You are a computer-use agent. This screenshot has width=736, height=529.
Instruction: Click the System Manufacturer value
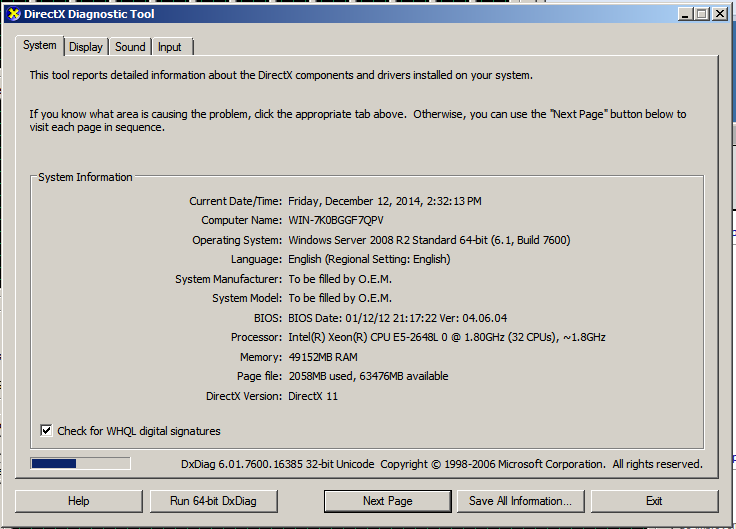(x=340, y=279)
